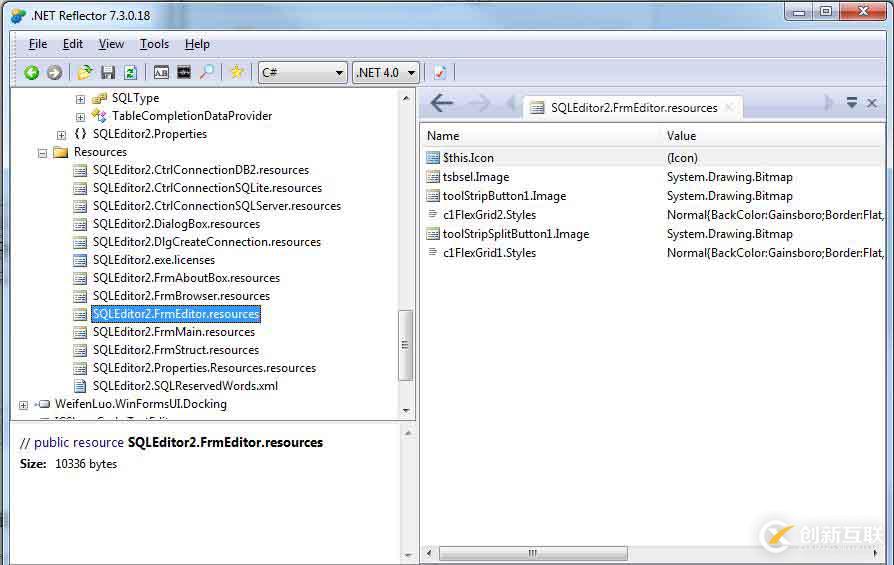This screenshot has height=565, width=894.
Task: Click the .NET Reflector title bar app icon
Action: [x=18, y=15]
